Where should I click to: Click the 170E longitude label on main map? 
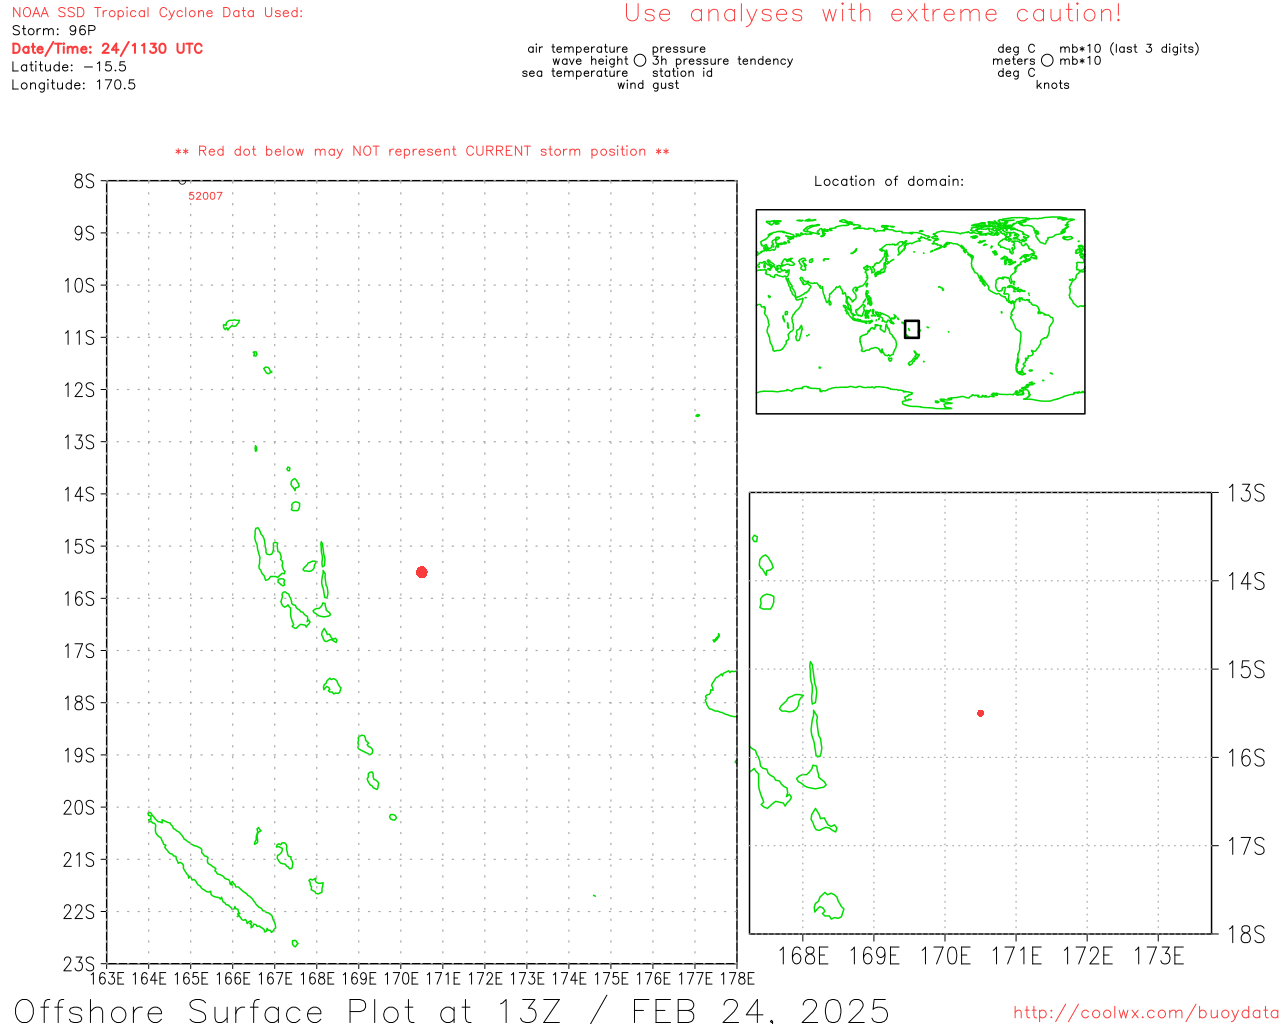400,978
